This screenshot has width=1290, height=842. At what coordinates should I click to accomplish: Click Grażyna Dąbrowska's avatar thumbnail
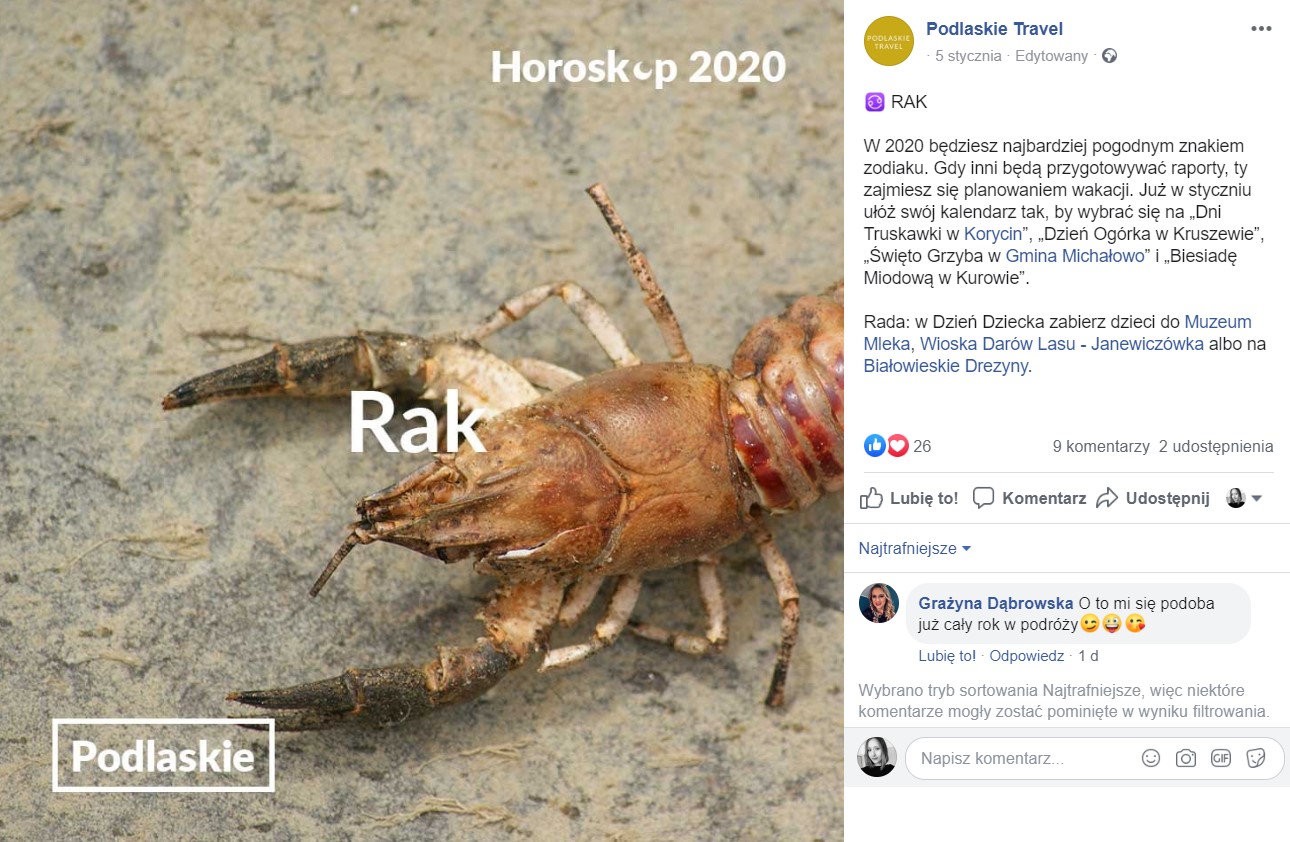tap(879, 603)
